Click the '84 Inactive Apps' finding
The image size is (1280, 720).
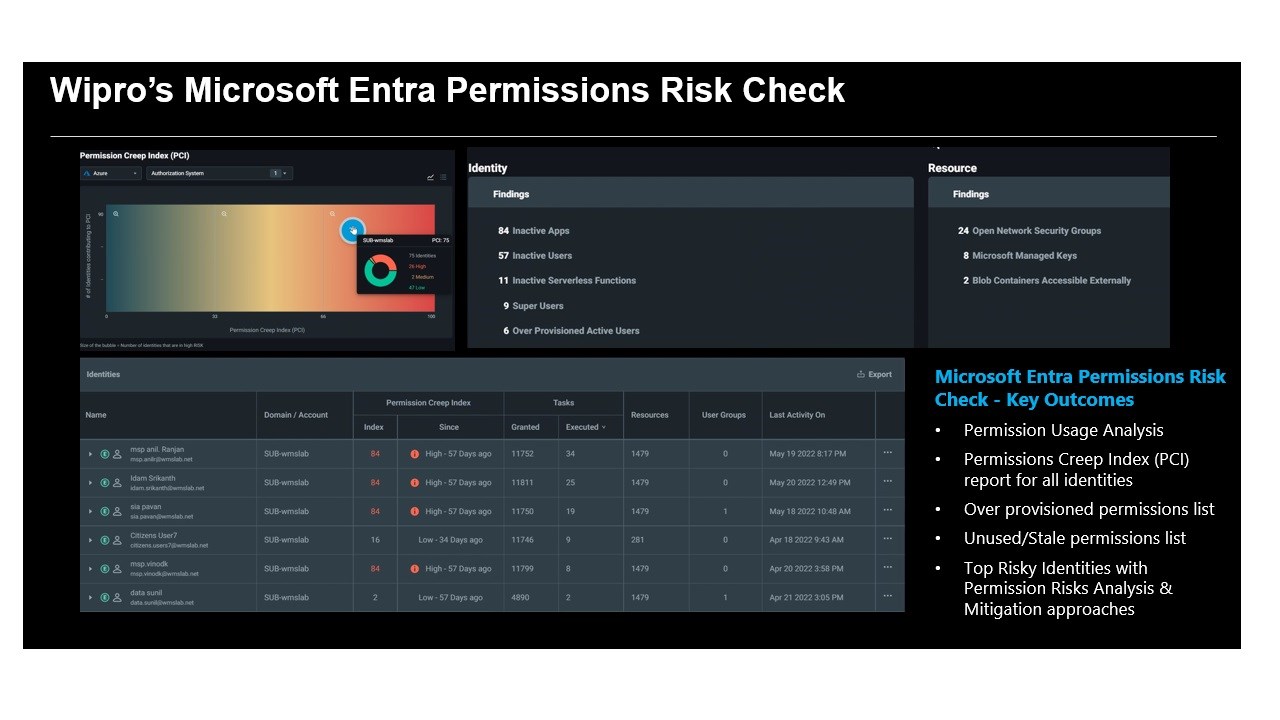(534, 231)
